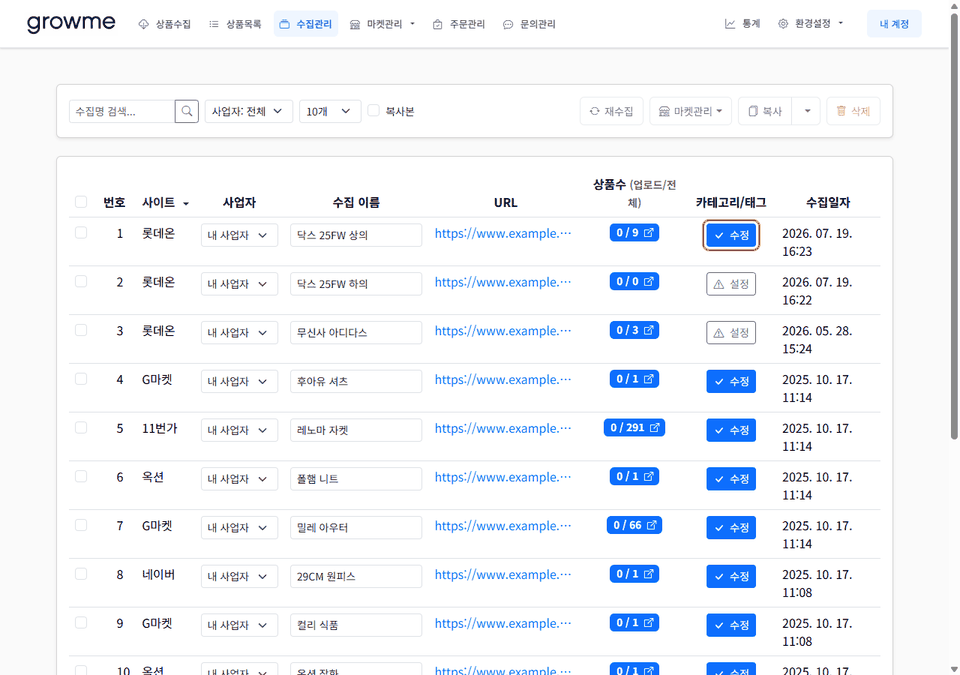960x675 pixels.
Task: Click 상품수집 download icon in nav
Action: (x=143, y=25)
